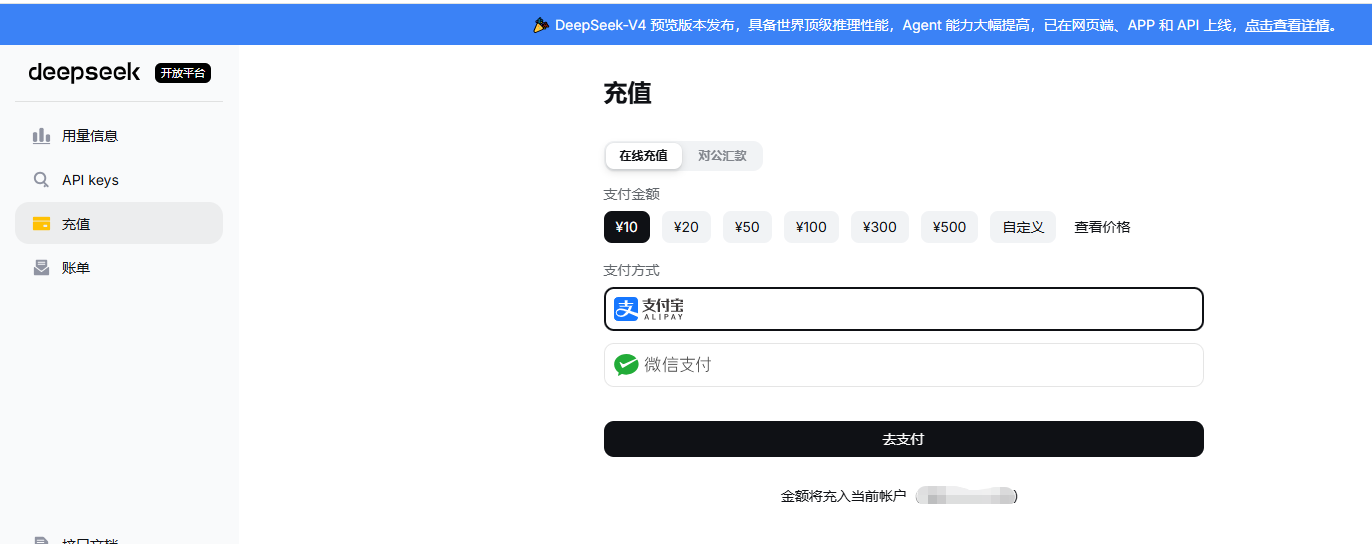The width and height of the screenshot is (1372, 544).
Task: Click the 支付方式 label
Action: pos(632,270)
